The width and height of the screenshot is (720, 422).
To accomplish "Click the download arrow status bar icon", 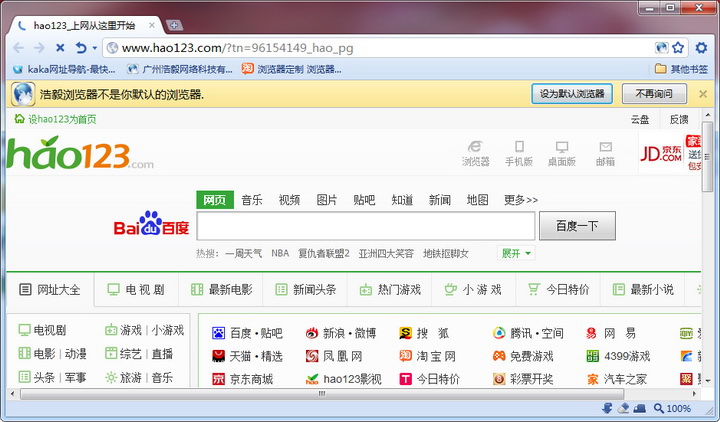I will 607,408.
